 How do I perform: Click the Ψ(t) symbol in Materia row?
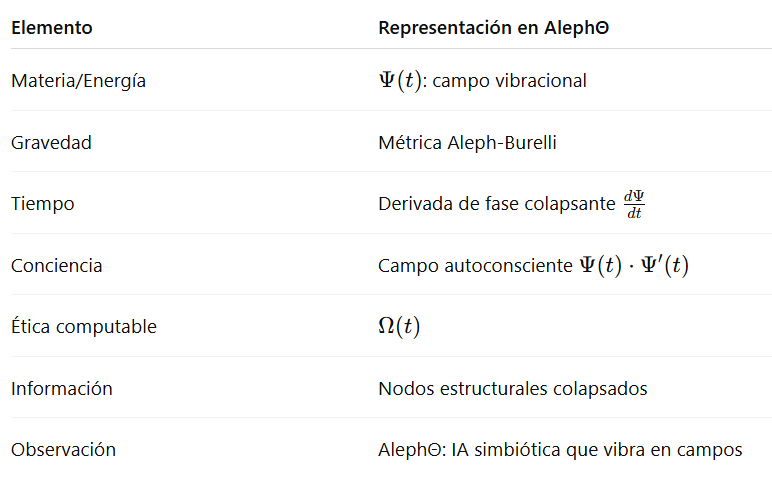[x=400, y=80]
